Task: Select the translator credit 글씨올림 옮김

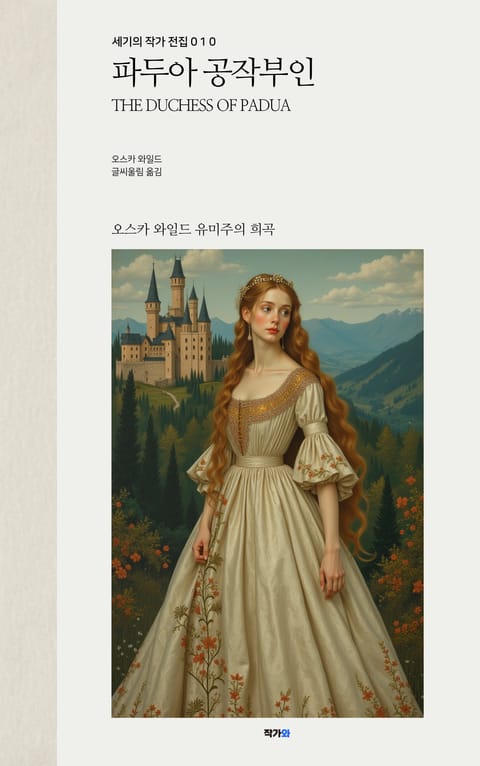Action: pyautogui.click(x=137, y=171)
